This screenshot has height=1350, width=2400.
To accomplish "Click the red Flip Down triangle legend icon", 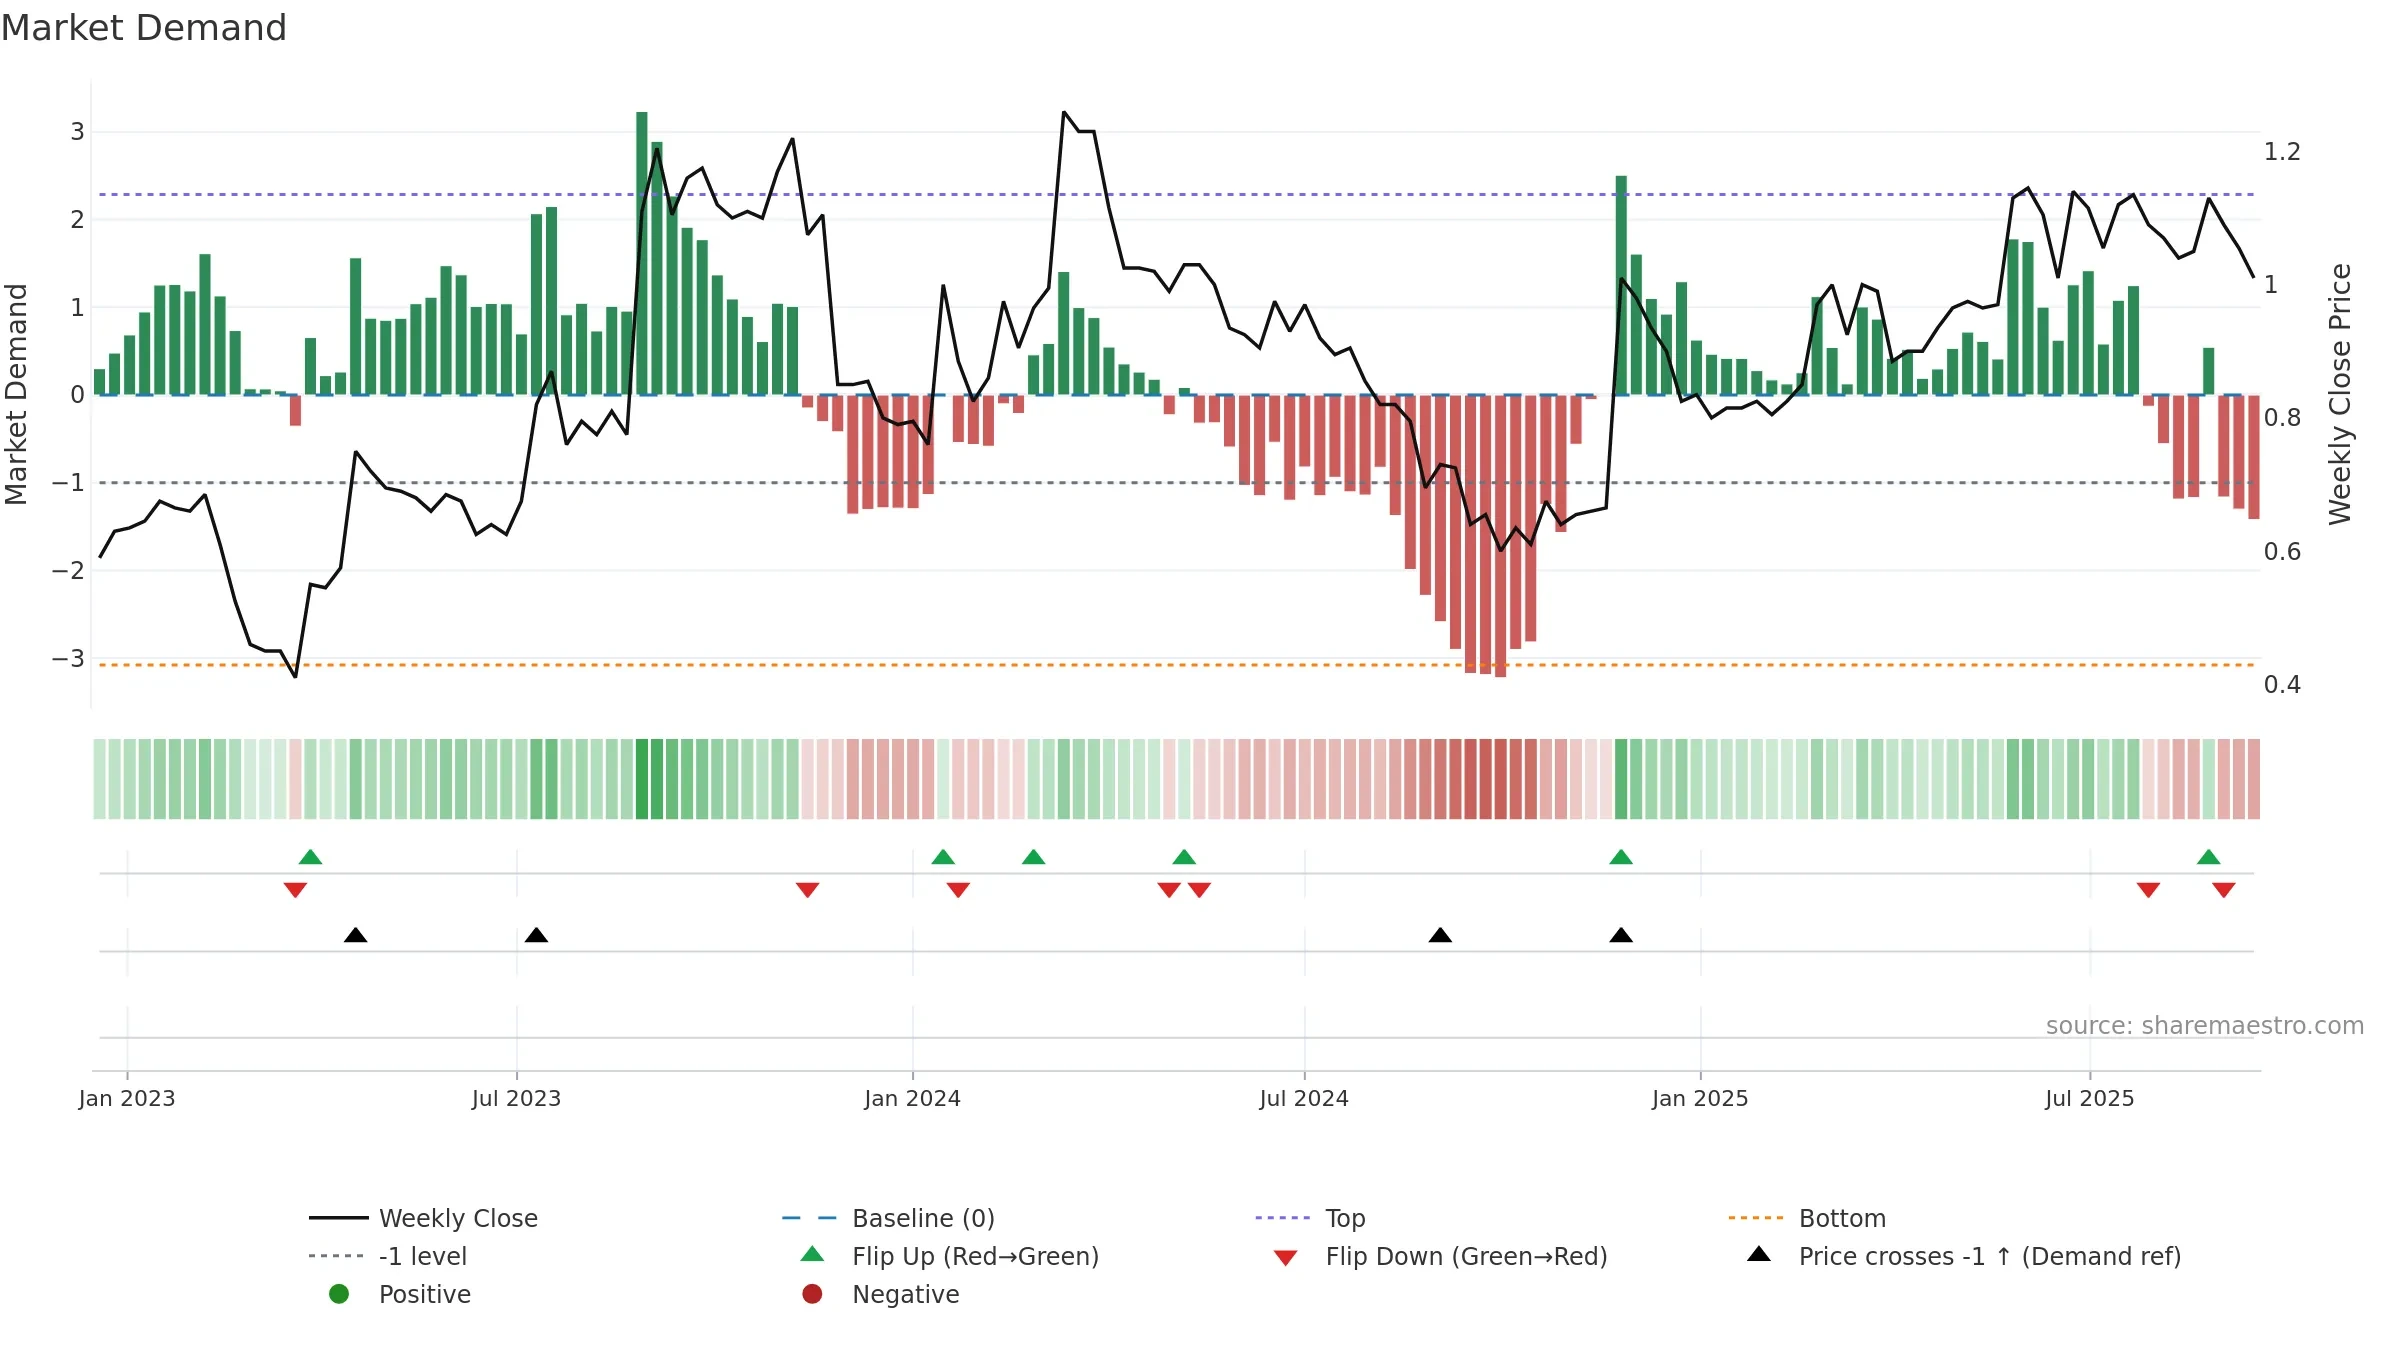I will (x=1286, y=1258).
